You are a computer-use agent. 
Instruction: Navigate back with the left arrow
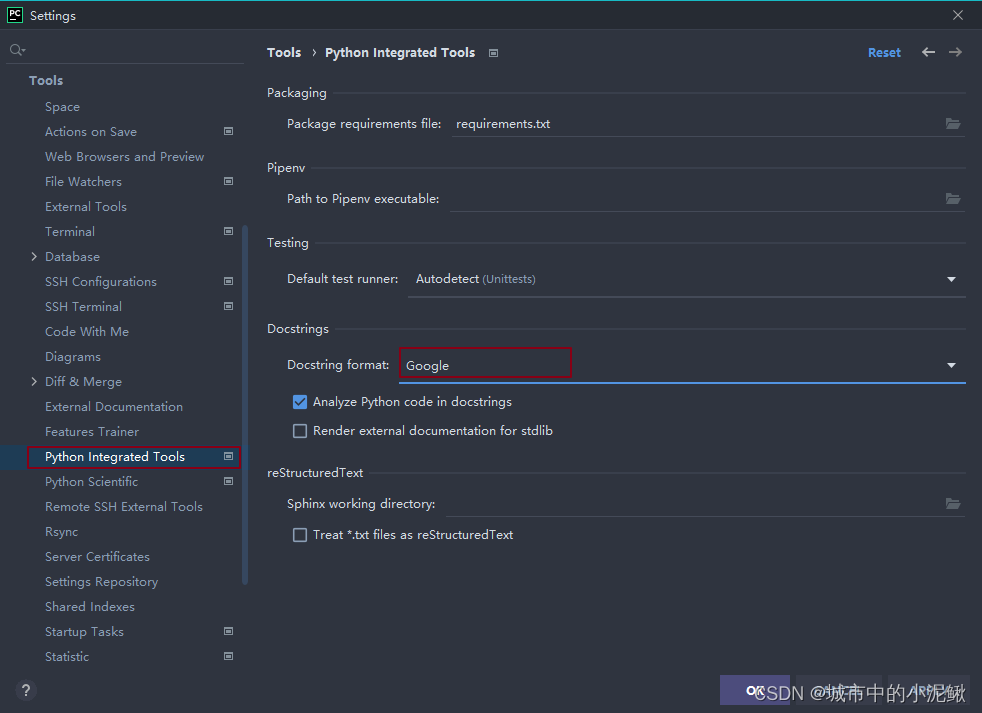[928, 52]
